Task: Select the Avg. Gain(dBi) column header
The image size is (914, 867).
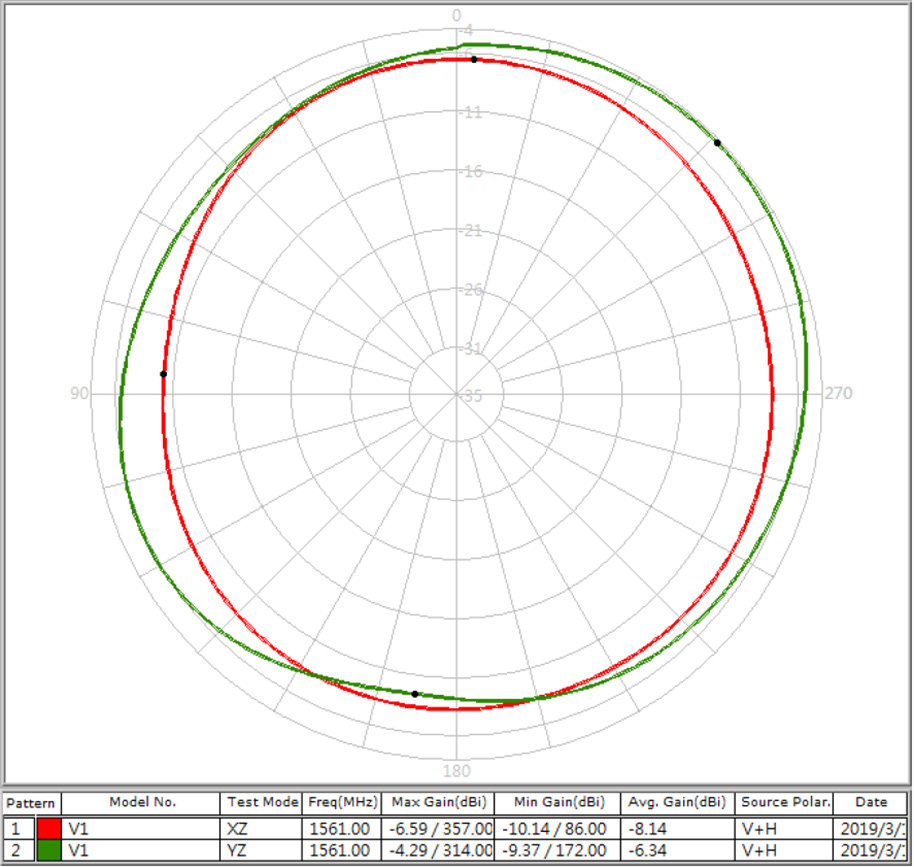Action: tap(677, 802)
